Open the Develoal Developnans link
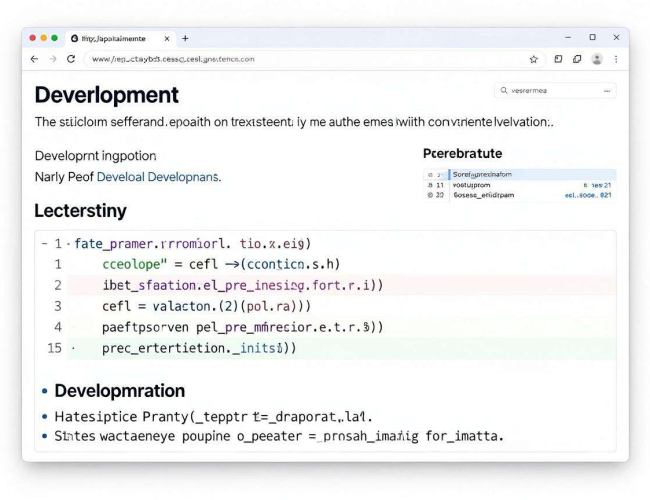The width and height of the screenshot is (650, 500). coord(159,177)
